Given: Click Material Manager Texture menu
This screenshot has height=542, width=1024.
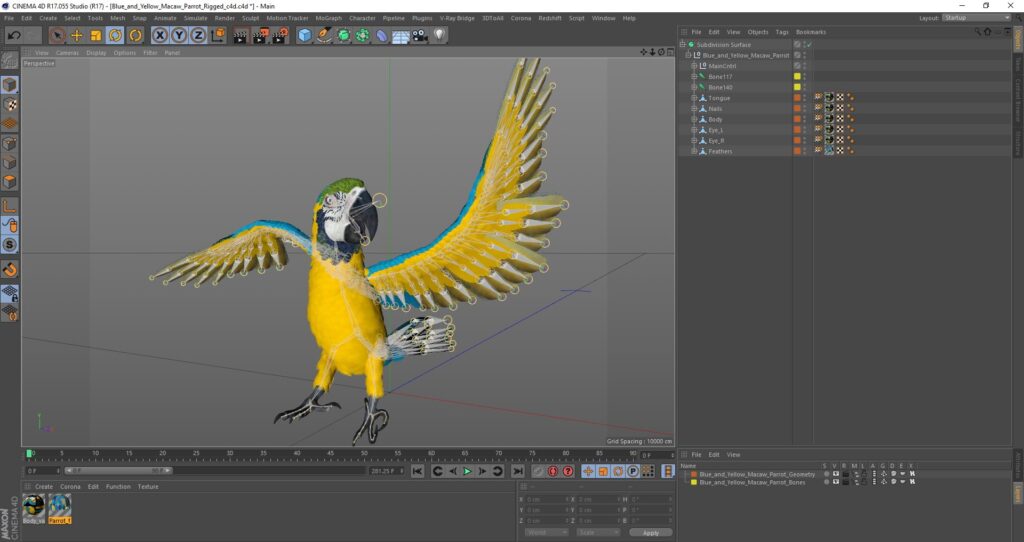Looking at the screenshot, I should coord(148,486).
